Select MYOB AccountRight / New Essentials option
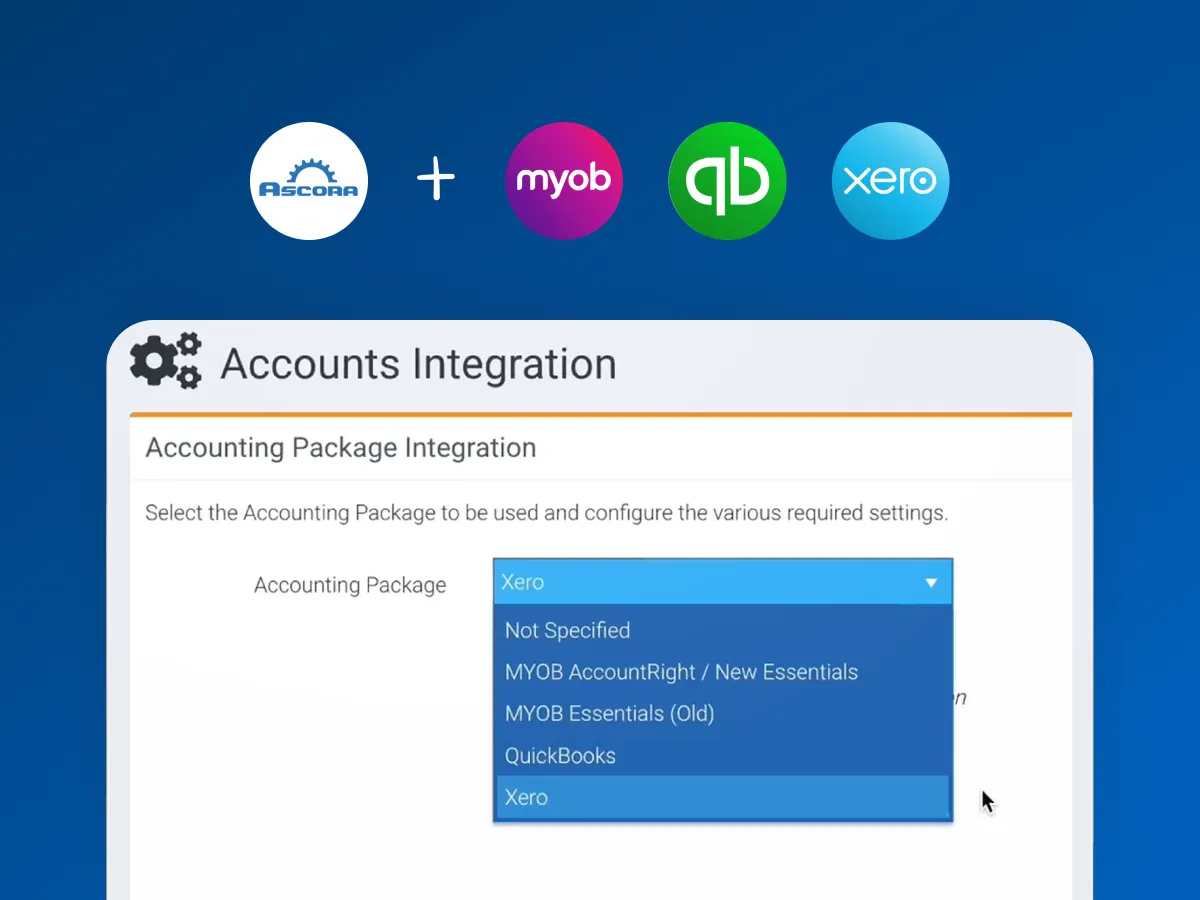Viewport: 1200px width, 900px height. tap(723, 672)
